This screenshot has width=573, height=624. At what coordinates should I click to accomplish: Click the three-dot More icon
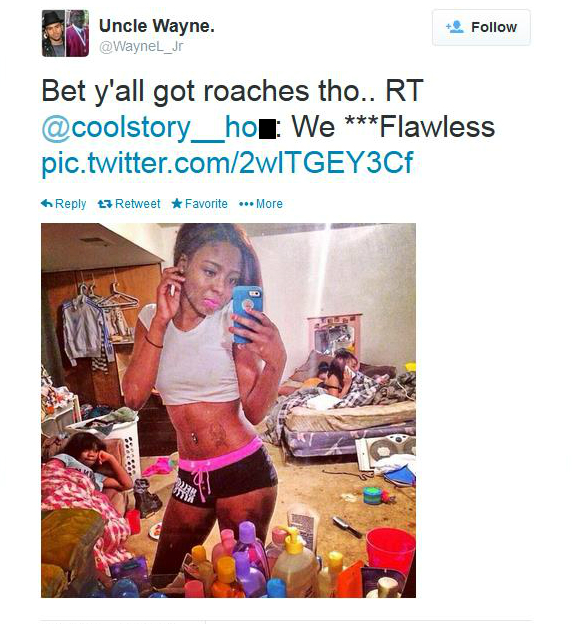[246, 204]
